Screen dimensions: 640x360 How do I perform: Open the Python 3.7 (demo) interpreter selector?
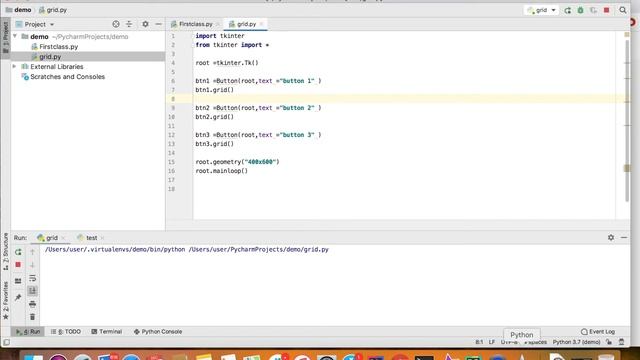coord(576,342)
